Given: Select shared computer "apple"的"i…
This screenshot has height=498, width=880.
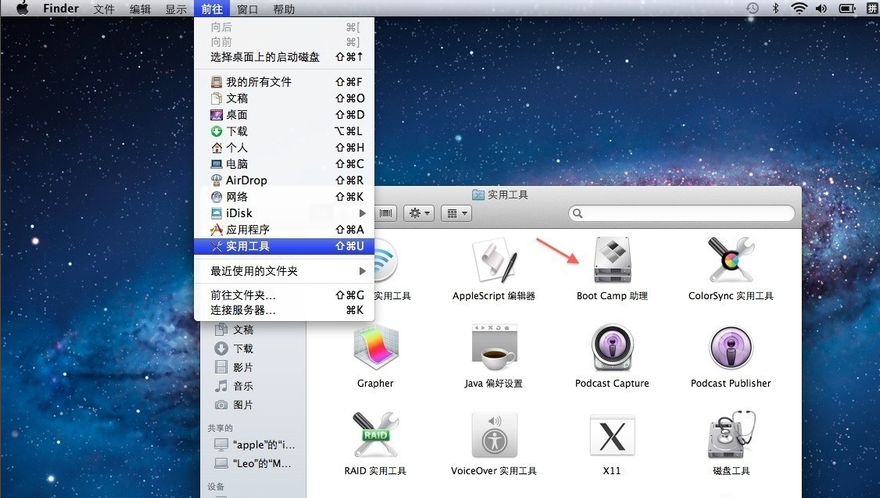Looking at the screenshot, I should click(253, 445).
